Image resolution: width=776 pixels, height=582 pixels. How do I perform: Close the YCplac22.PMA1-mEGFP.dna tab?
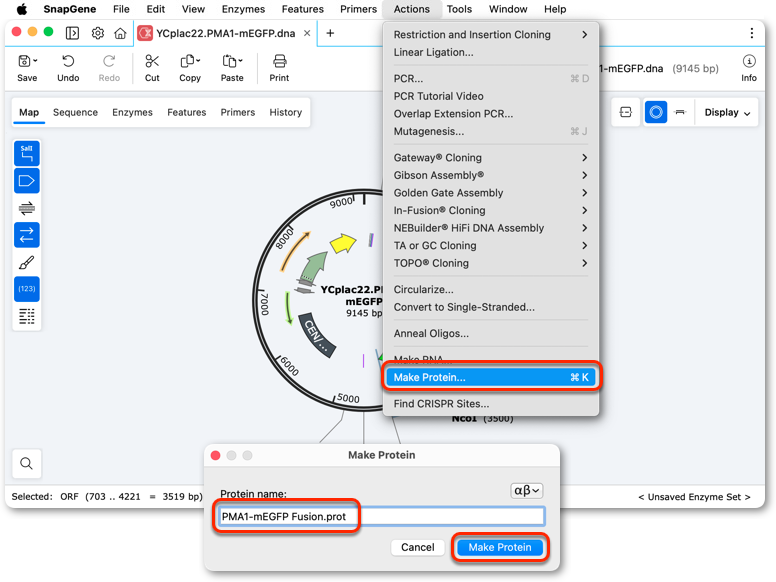tap(307, 33)
